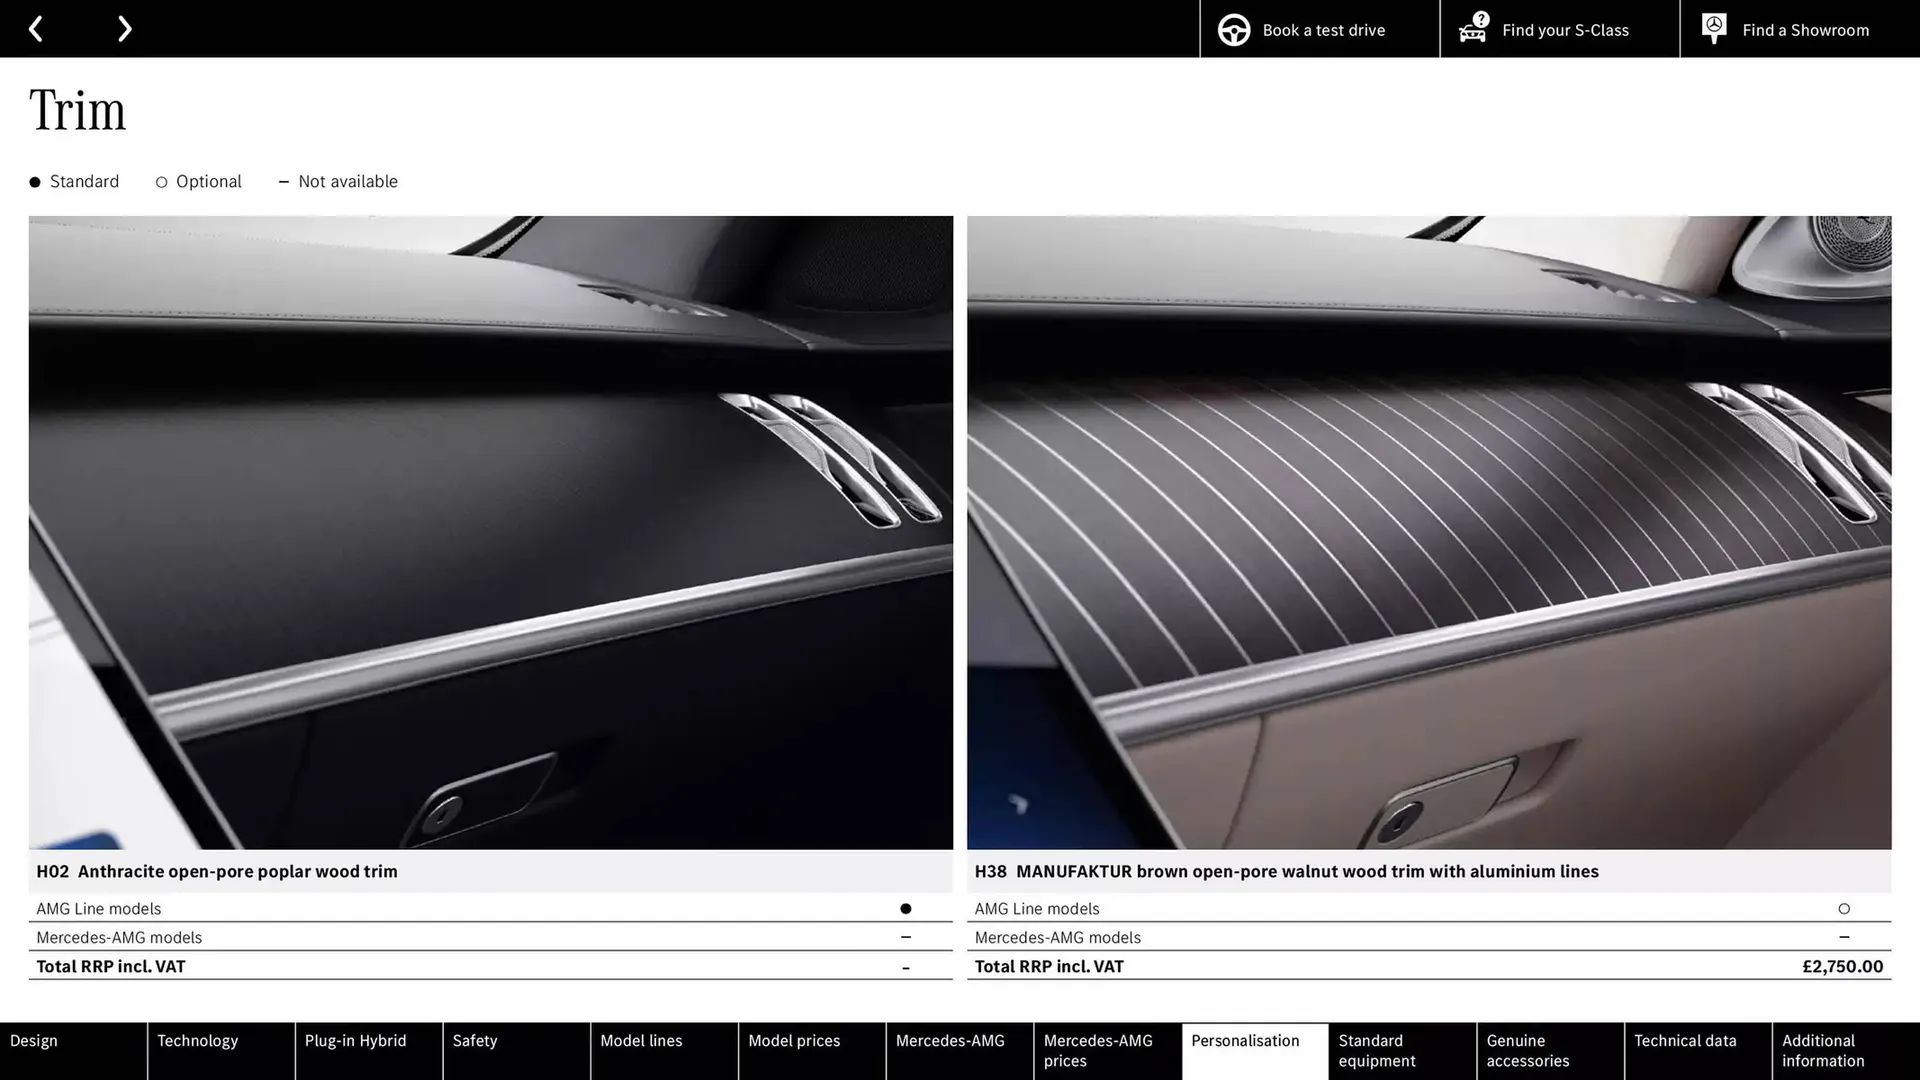
Task: Open the Technical data tab
Action: (1685, 1041)
